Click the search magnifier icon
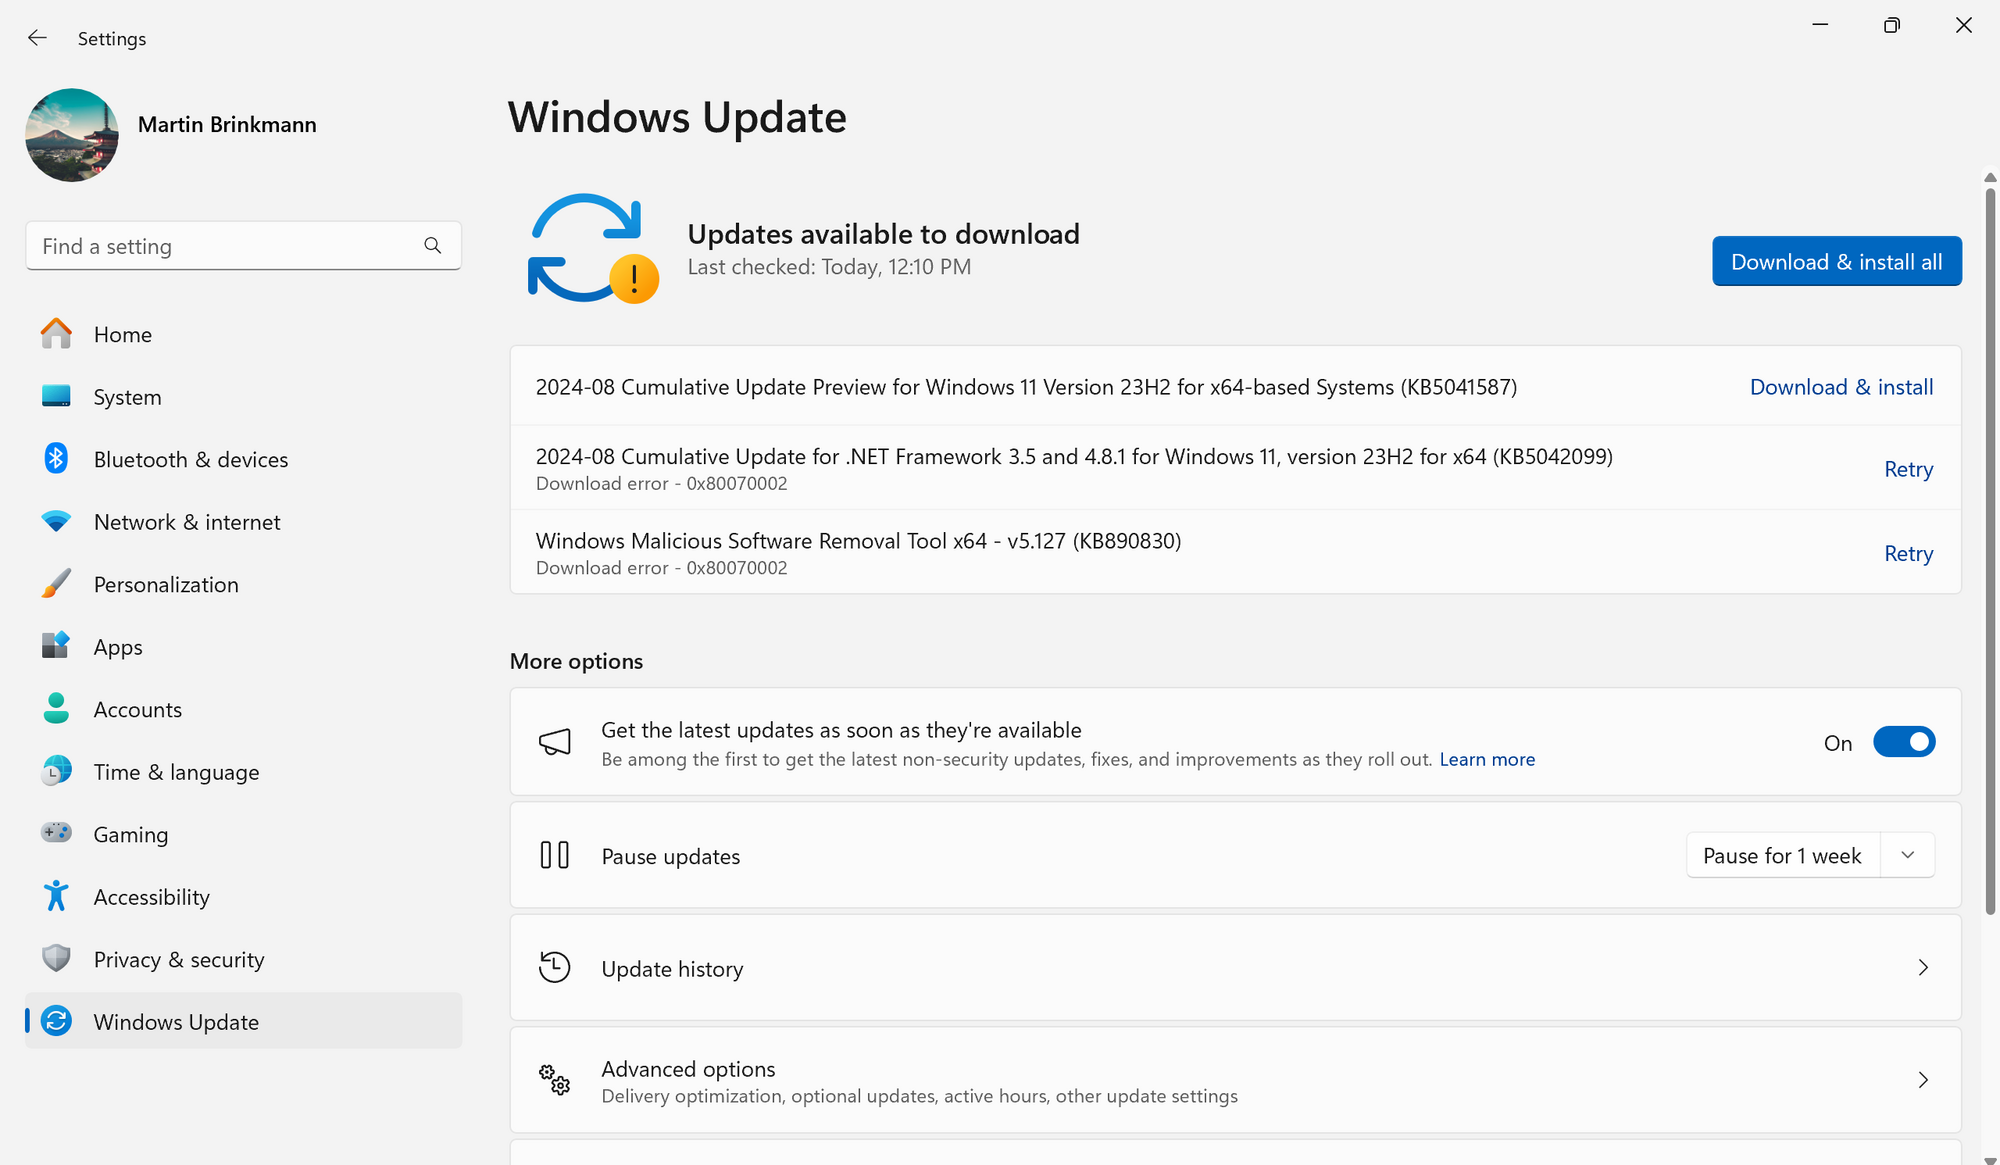This screenshot has height=1165, width=2000. click(x=432, y=246)
